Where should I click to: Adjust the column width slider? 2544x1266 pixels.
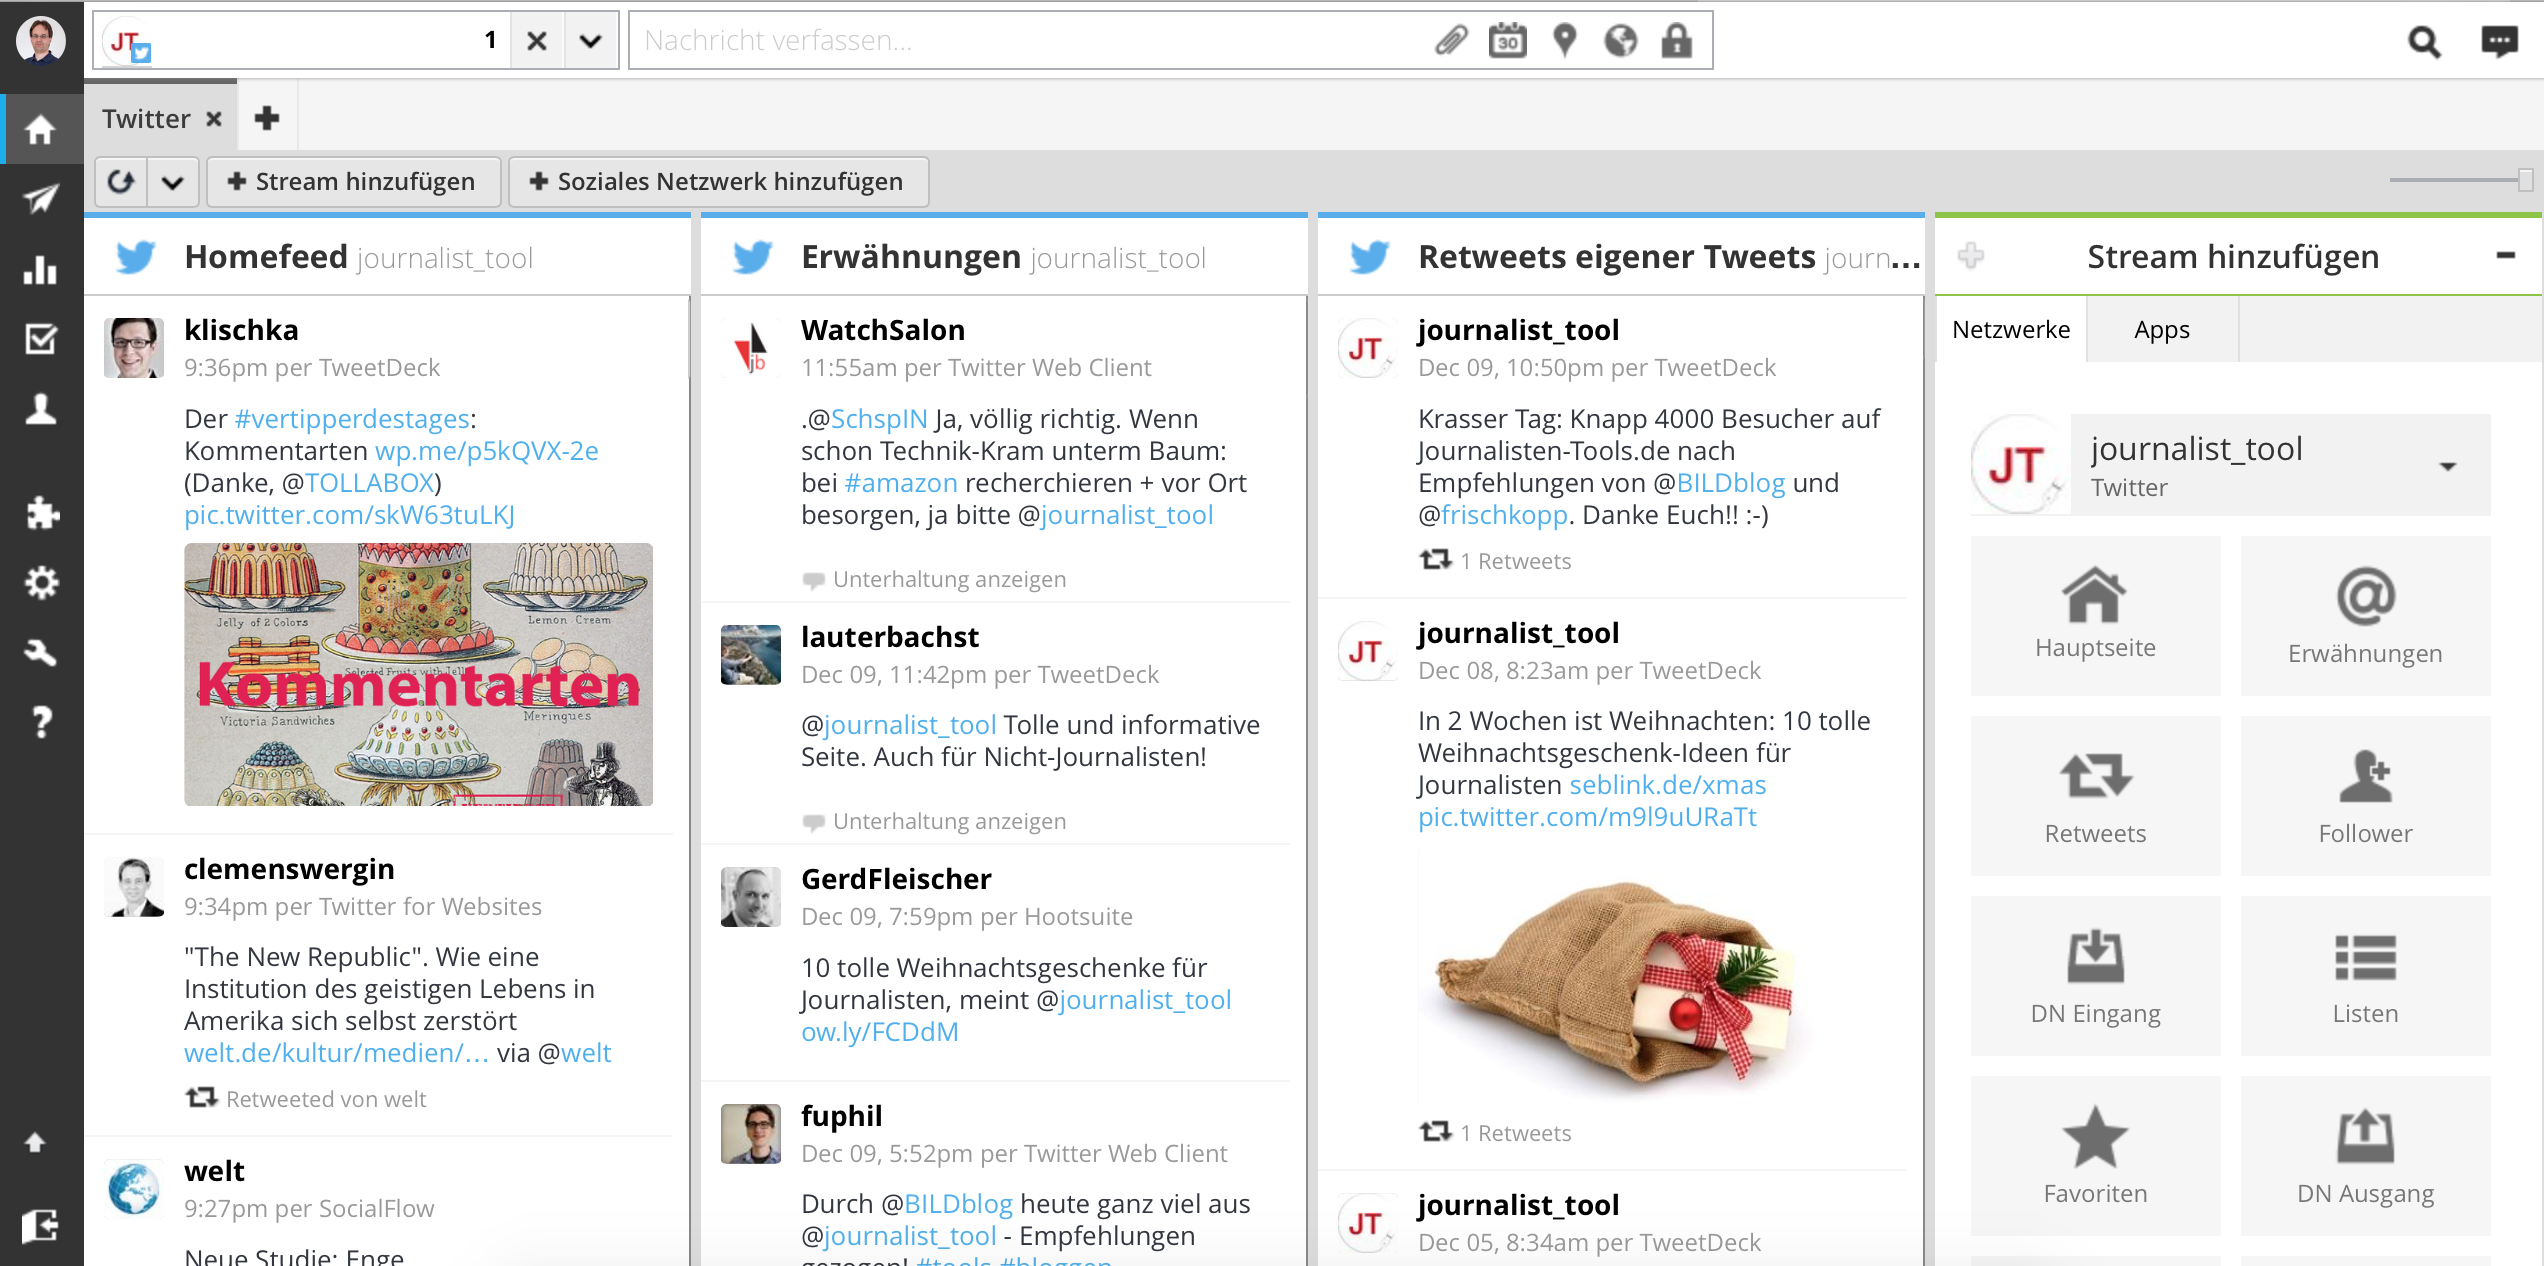[x=2525, y=180]
